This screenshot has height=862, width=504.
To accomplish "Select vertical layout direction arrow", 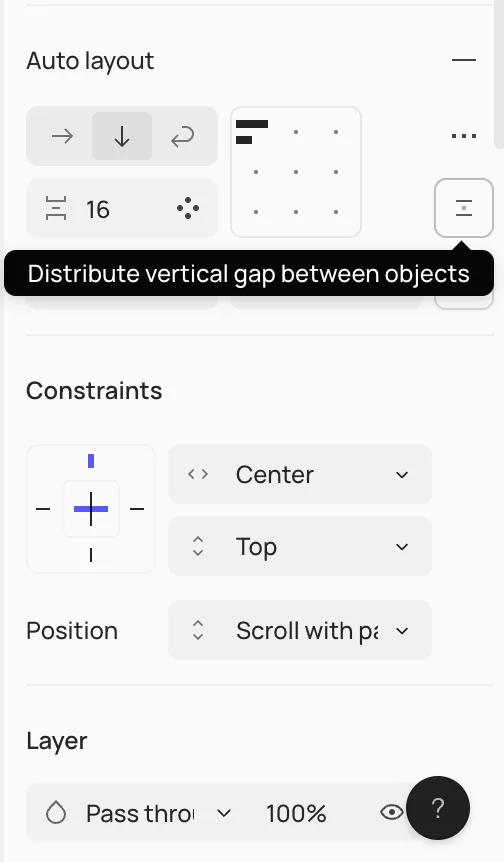I will (x=121, y=136).
